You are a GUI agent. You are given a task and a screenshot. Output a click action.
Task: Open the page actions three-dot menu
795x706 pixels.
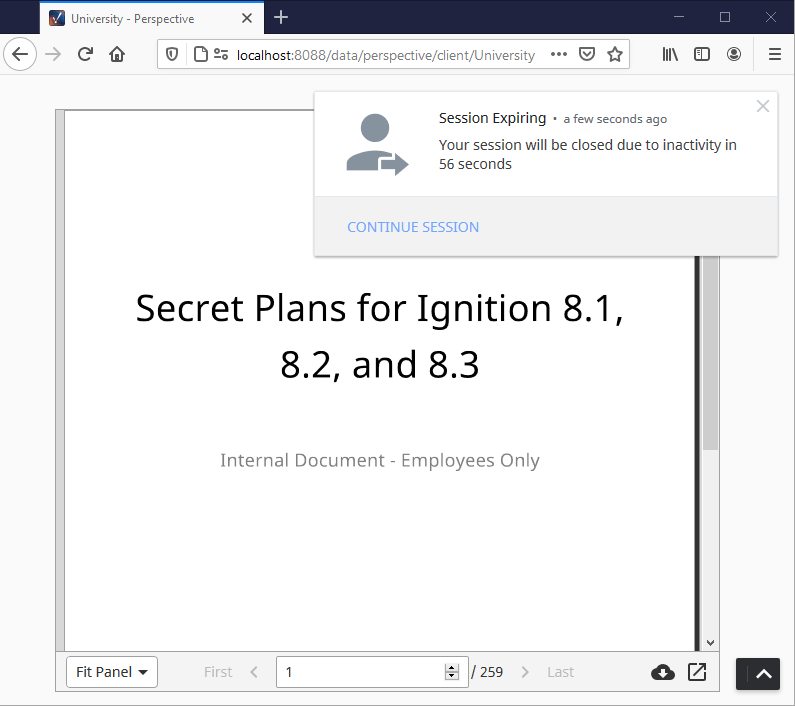[559, 54]
